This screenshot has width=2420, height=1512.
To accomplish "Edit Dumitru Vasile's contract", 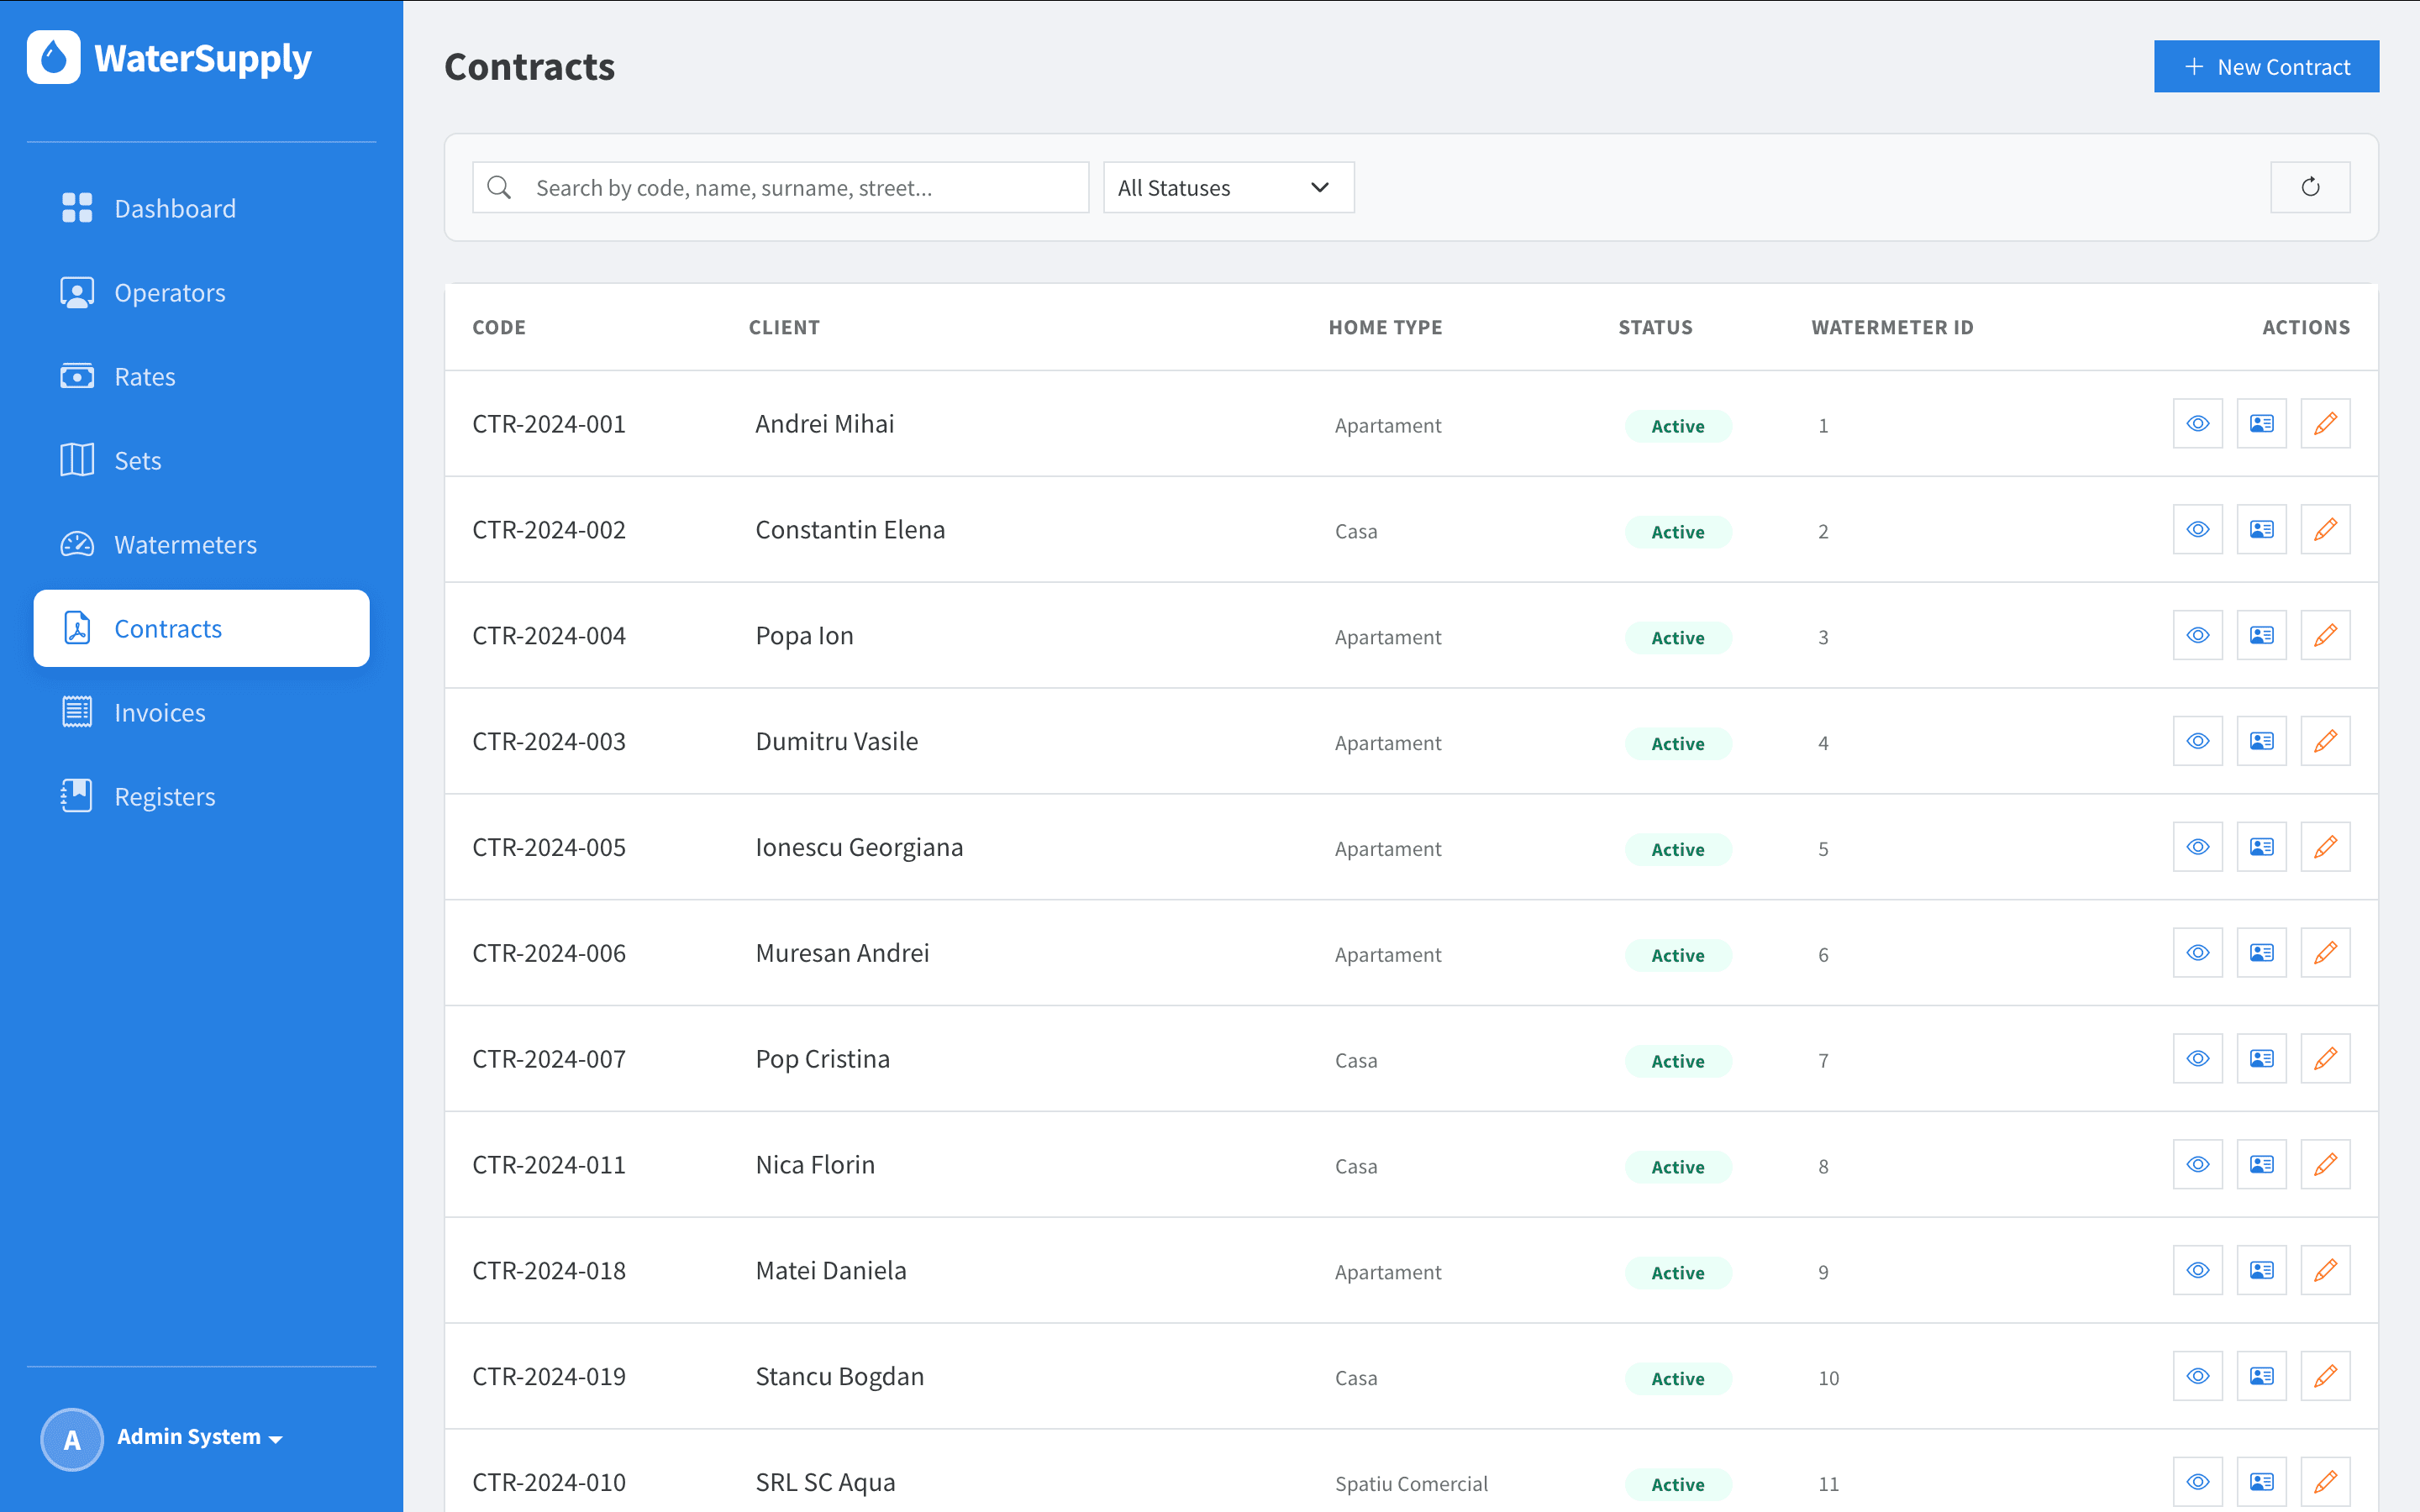I will click(2325, 741).
